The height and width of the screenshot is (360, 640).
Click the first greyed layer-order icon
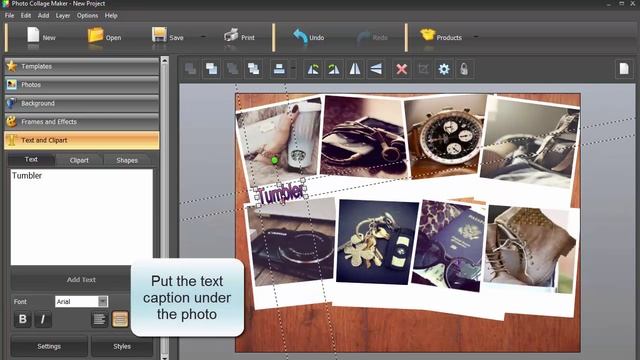coord(190,69)
